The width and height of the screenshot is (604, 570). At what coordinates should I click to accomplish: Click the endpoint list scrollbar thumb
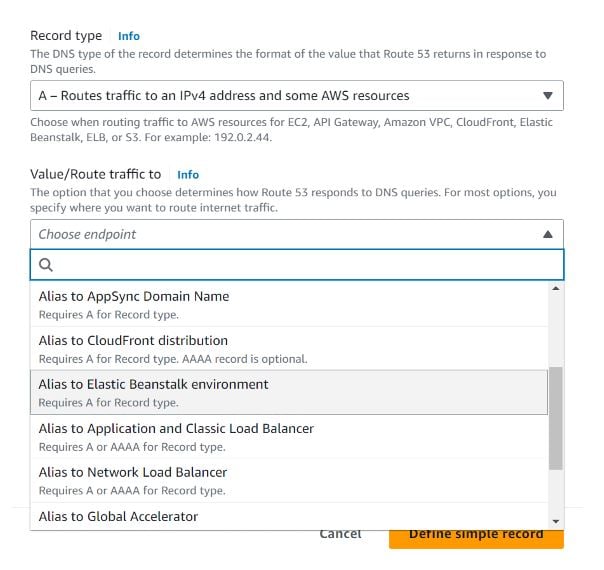click(556, 417)
